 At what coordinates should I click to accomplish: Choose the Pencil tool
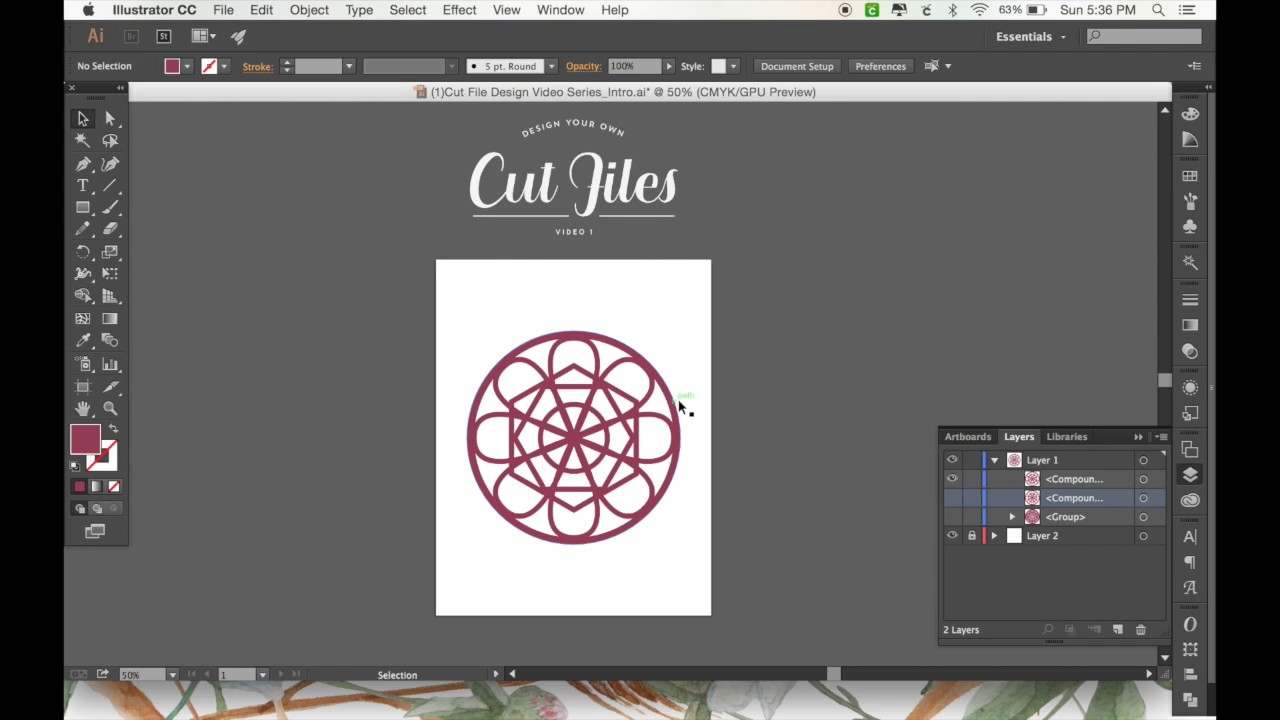[x=83, y=230]
